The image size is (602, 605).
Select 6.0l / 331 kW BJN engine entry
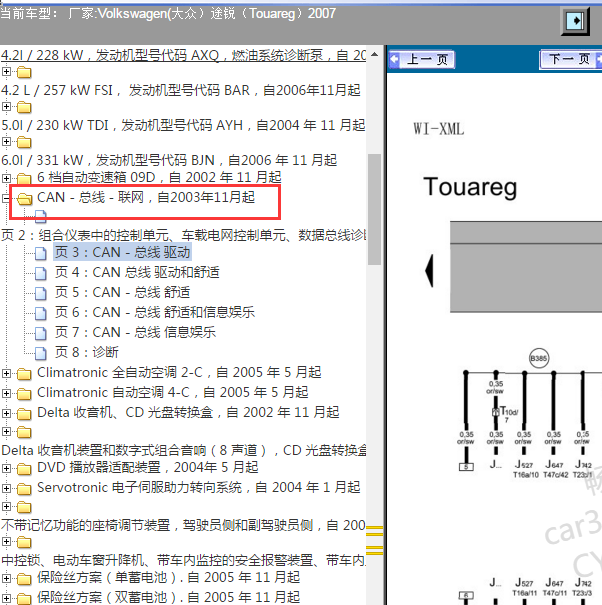[x=169, y=160]
